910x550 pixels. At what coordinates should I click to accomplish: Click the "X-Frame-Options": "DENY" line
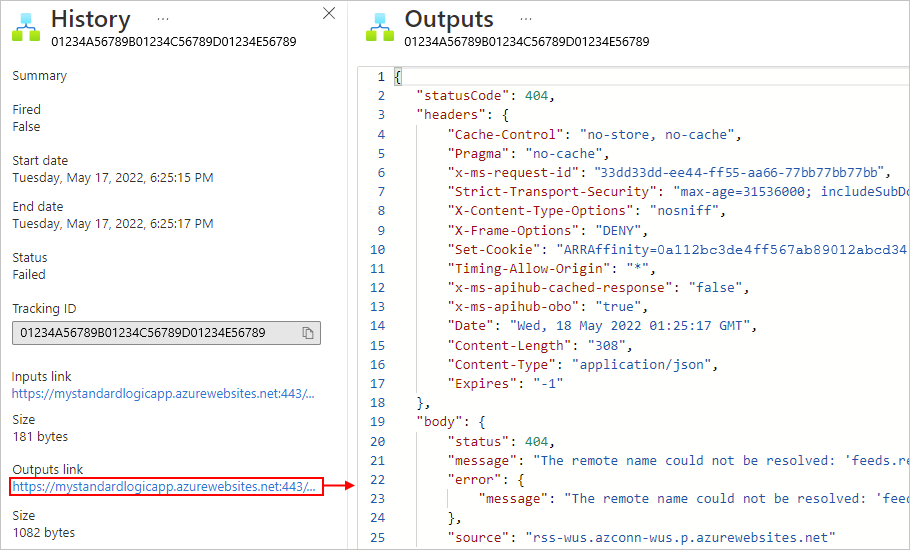click(548, 230)
